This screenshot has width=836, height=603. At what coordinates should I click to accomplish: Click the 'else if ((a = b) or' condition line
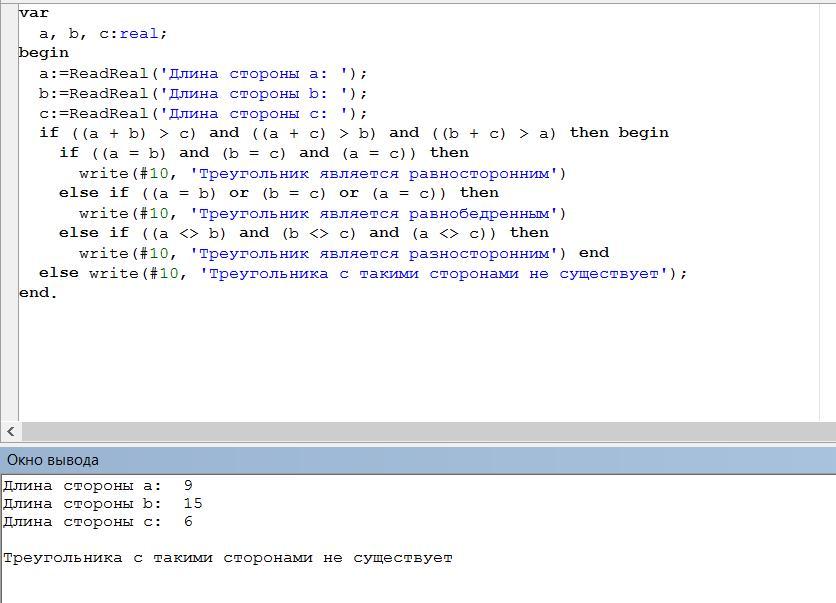point(279,193)
